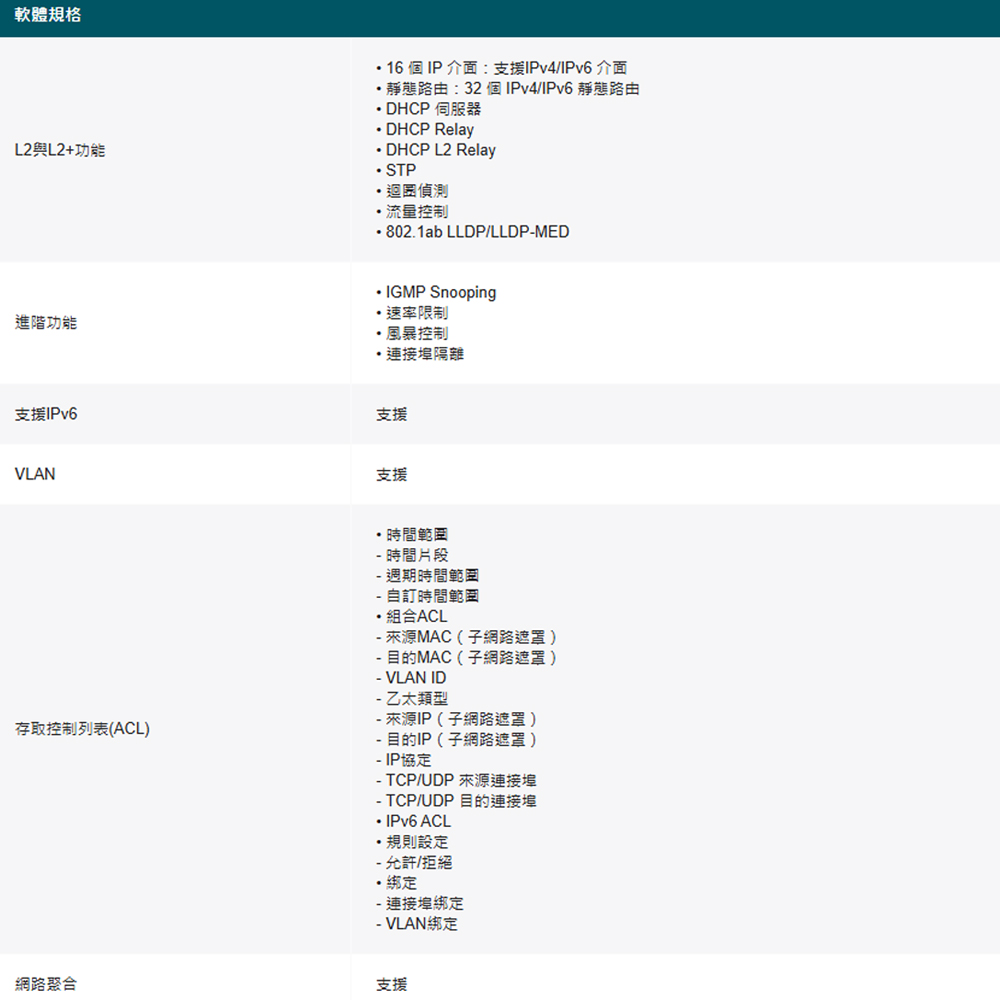The height and width of the screenshot is (1000, 1000).
Task: Select the 802.1ab LLDP/LLDP-MED entry
Action: click(477, 232)
